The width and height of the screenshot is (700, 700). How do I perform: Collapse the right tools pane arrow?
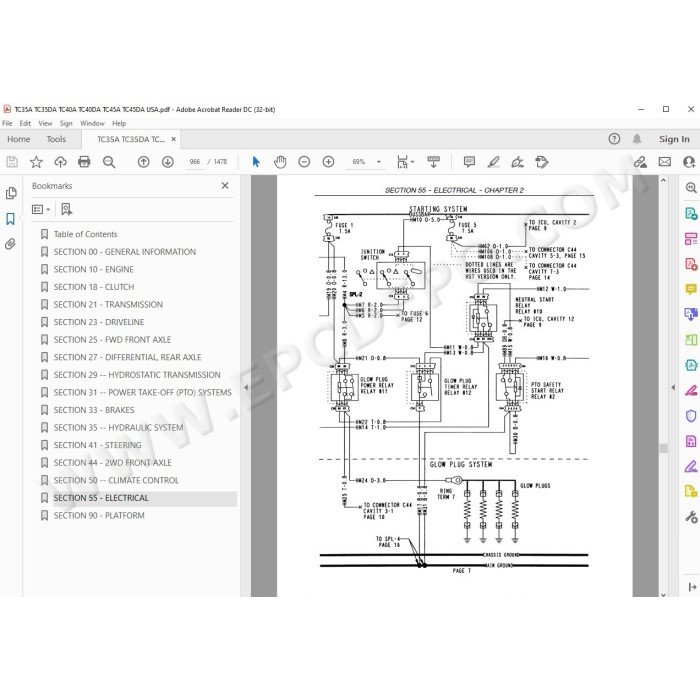[673, 388]
